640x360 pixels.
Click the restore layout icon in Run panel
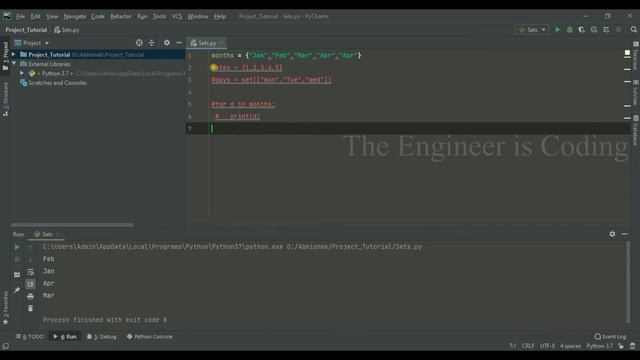point(17,275)
